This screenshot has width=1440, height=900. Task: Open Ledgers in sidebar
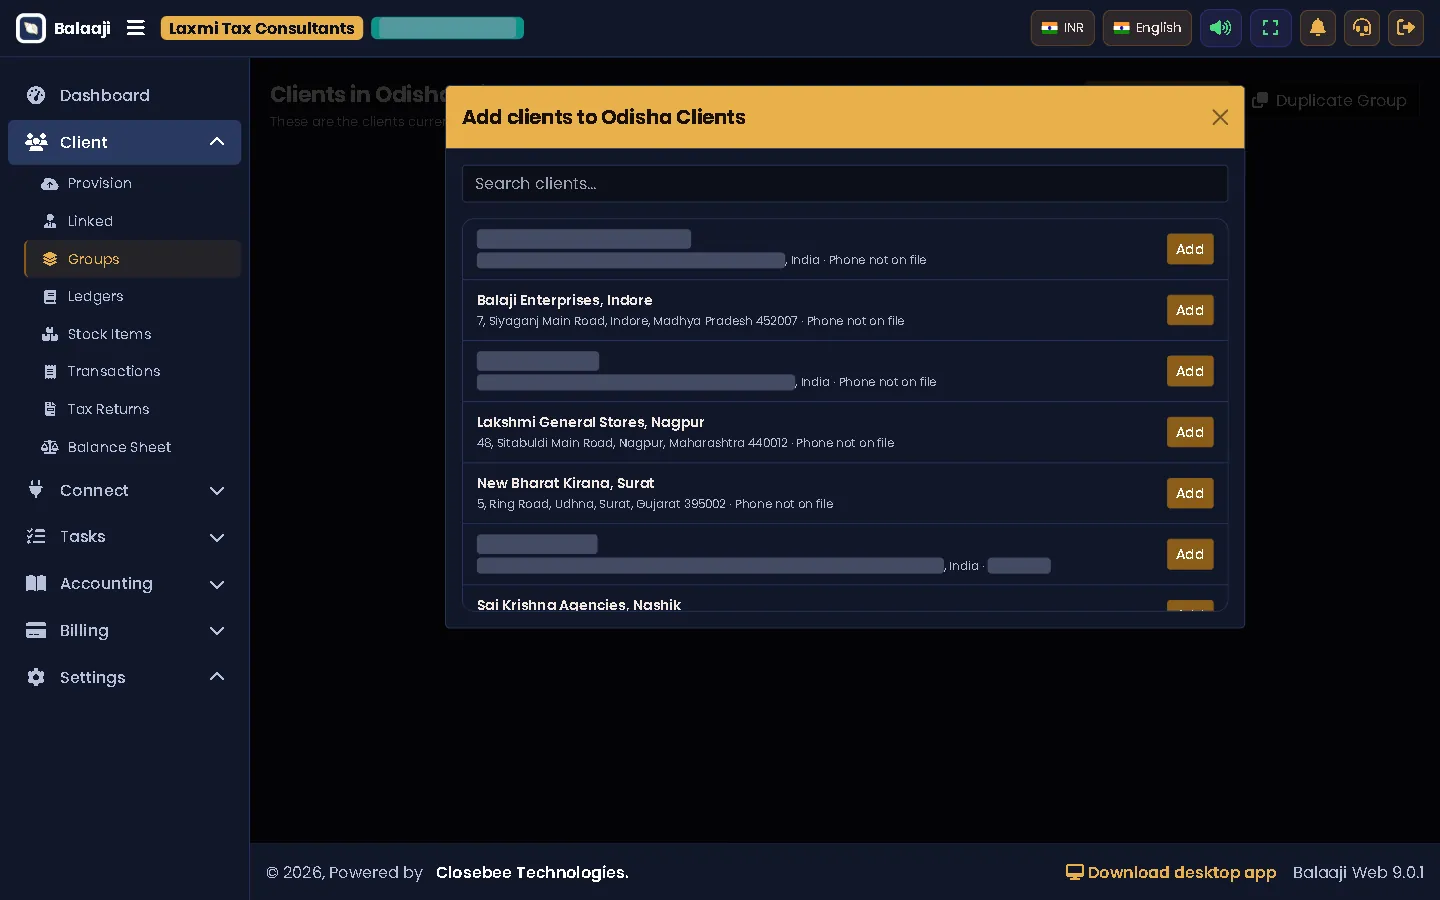pyautogui.click(x=132, y=296)
